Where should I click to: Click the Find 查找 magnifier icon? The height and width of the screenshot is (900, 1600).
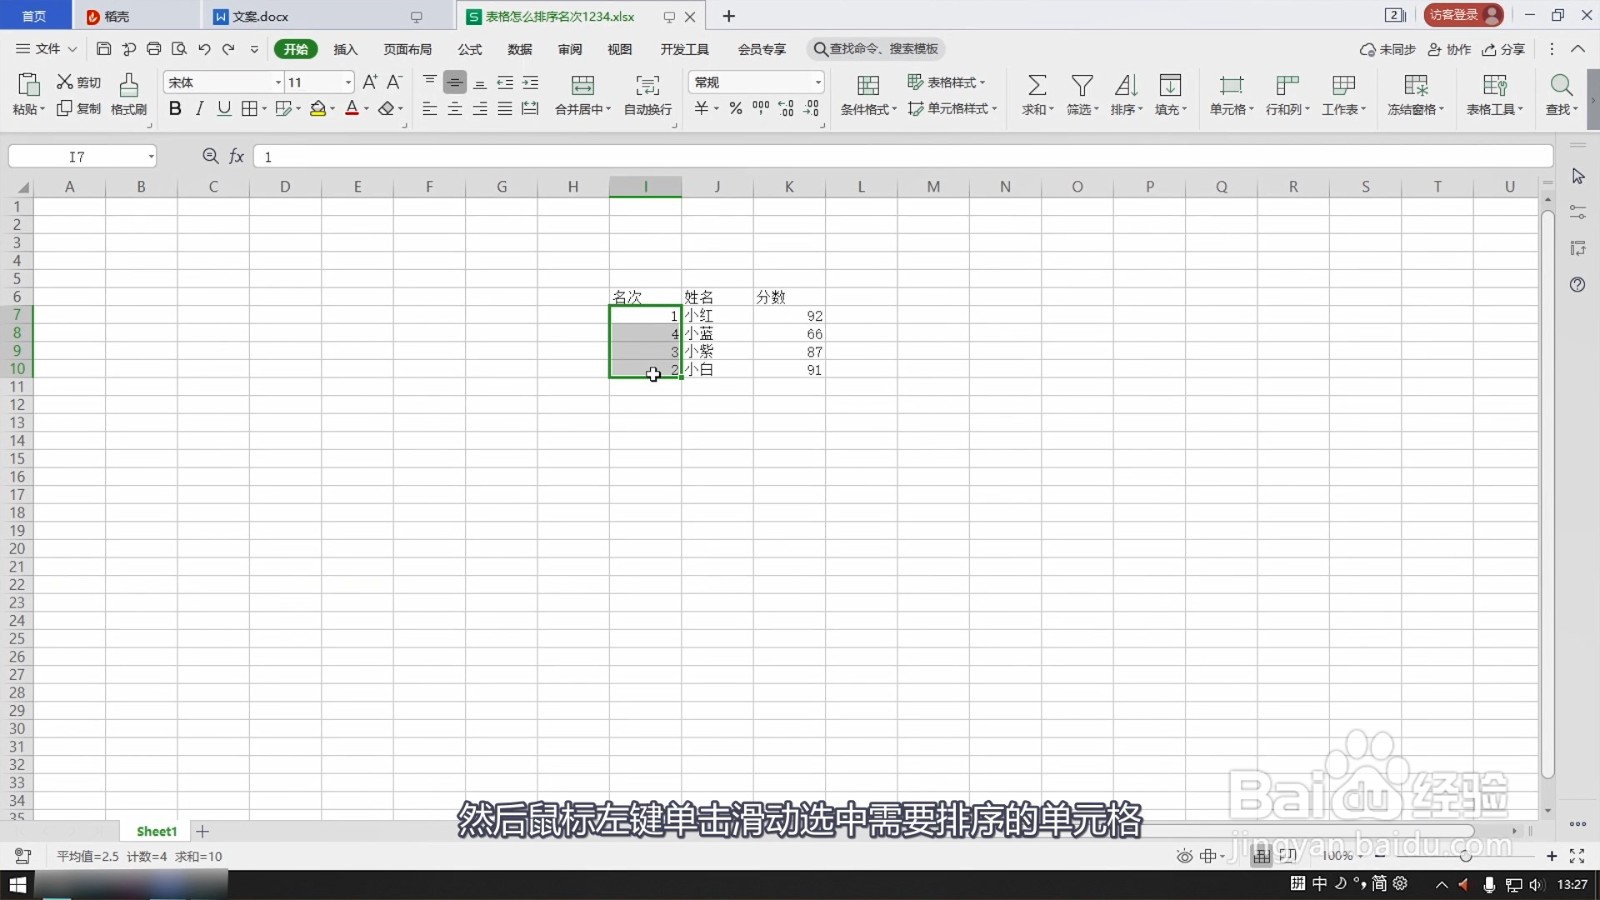coord(1561,85)
